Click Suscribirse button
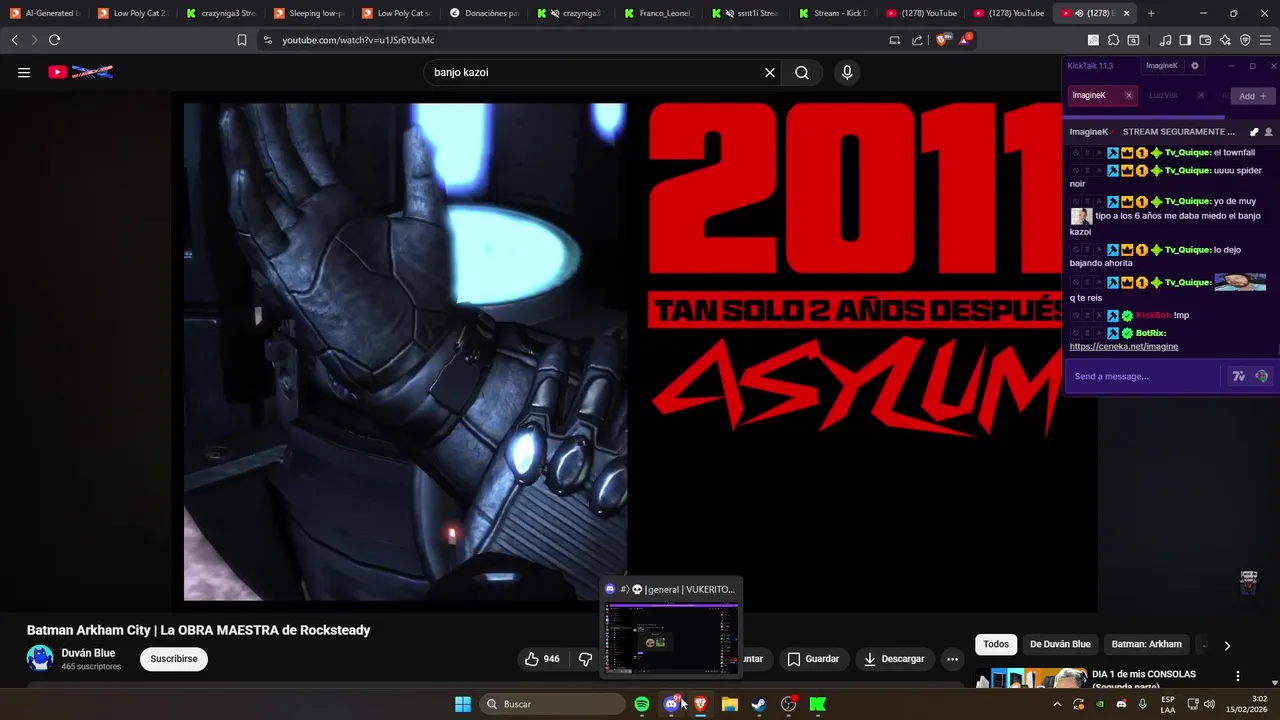 [x=174, y=659]
